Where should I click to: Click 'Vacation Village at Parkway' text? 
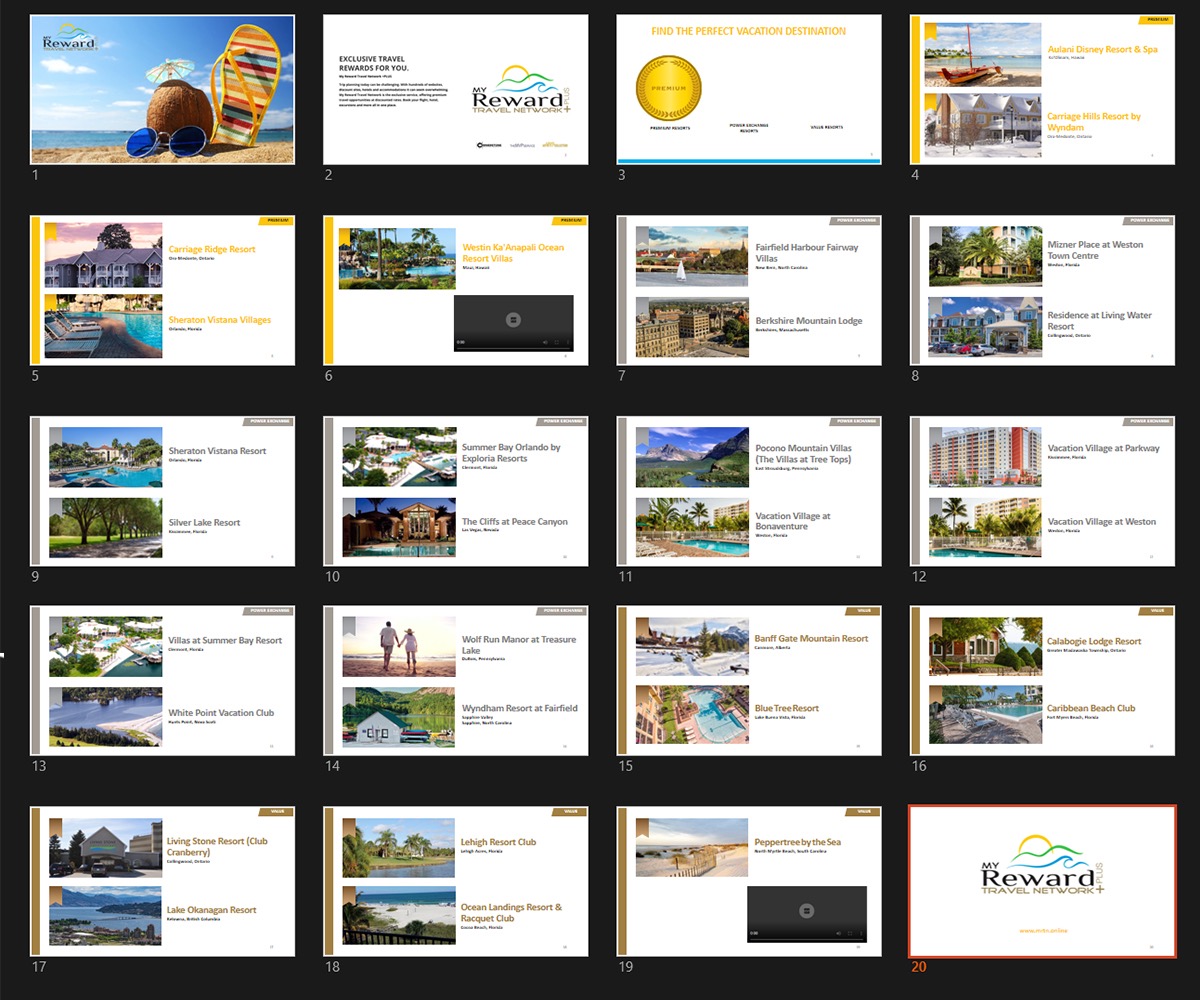(x=1103, y=448)
